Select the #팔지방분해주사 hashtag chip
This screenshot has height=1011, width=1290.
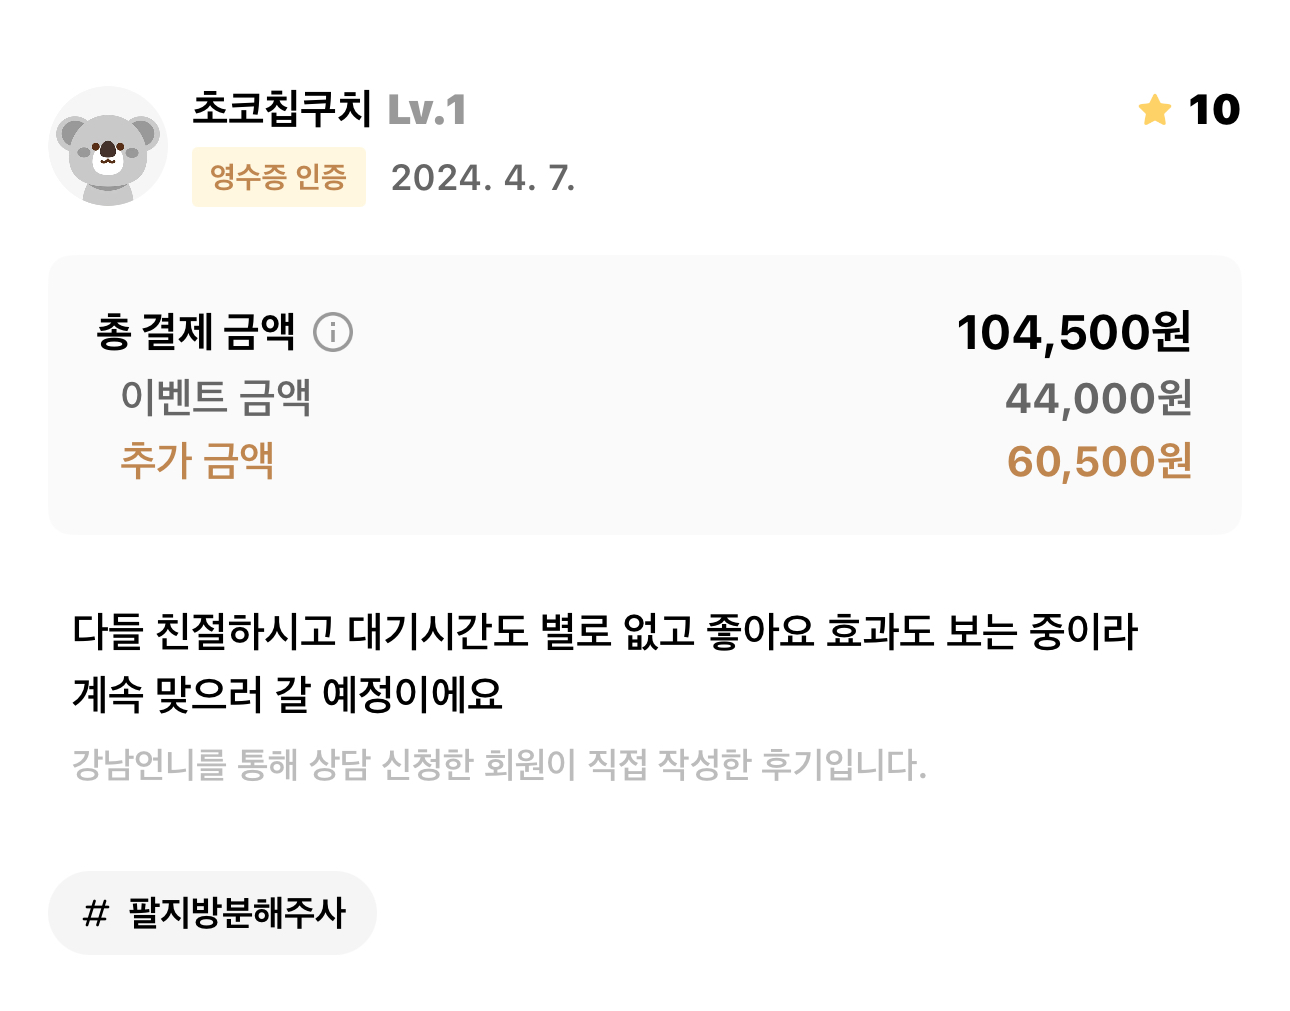coord(212,912)
